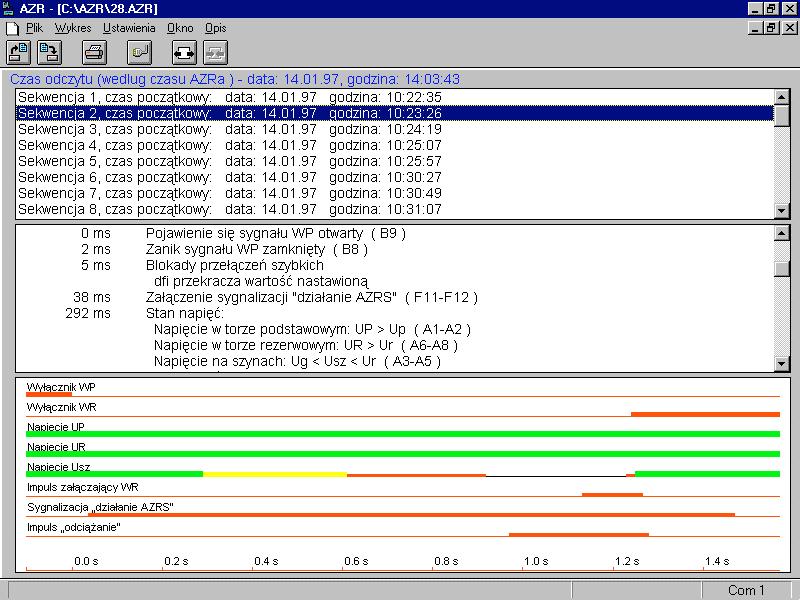The width and height of the screenshot is (800, 600).
Task: Select Sekwencja 8 at 10:31:07
Action: pyautogui.click(x=395, y=209)
